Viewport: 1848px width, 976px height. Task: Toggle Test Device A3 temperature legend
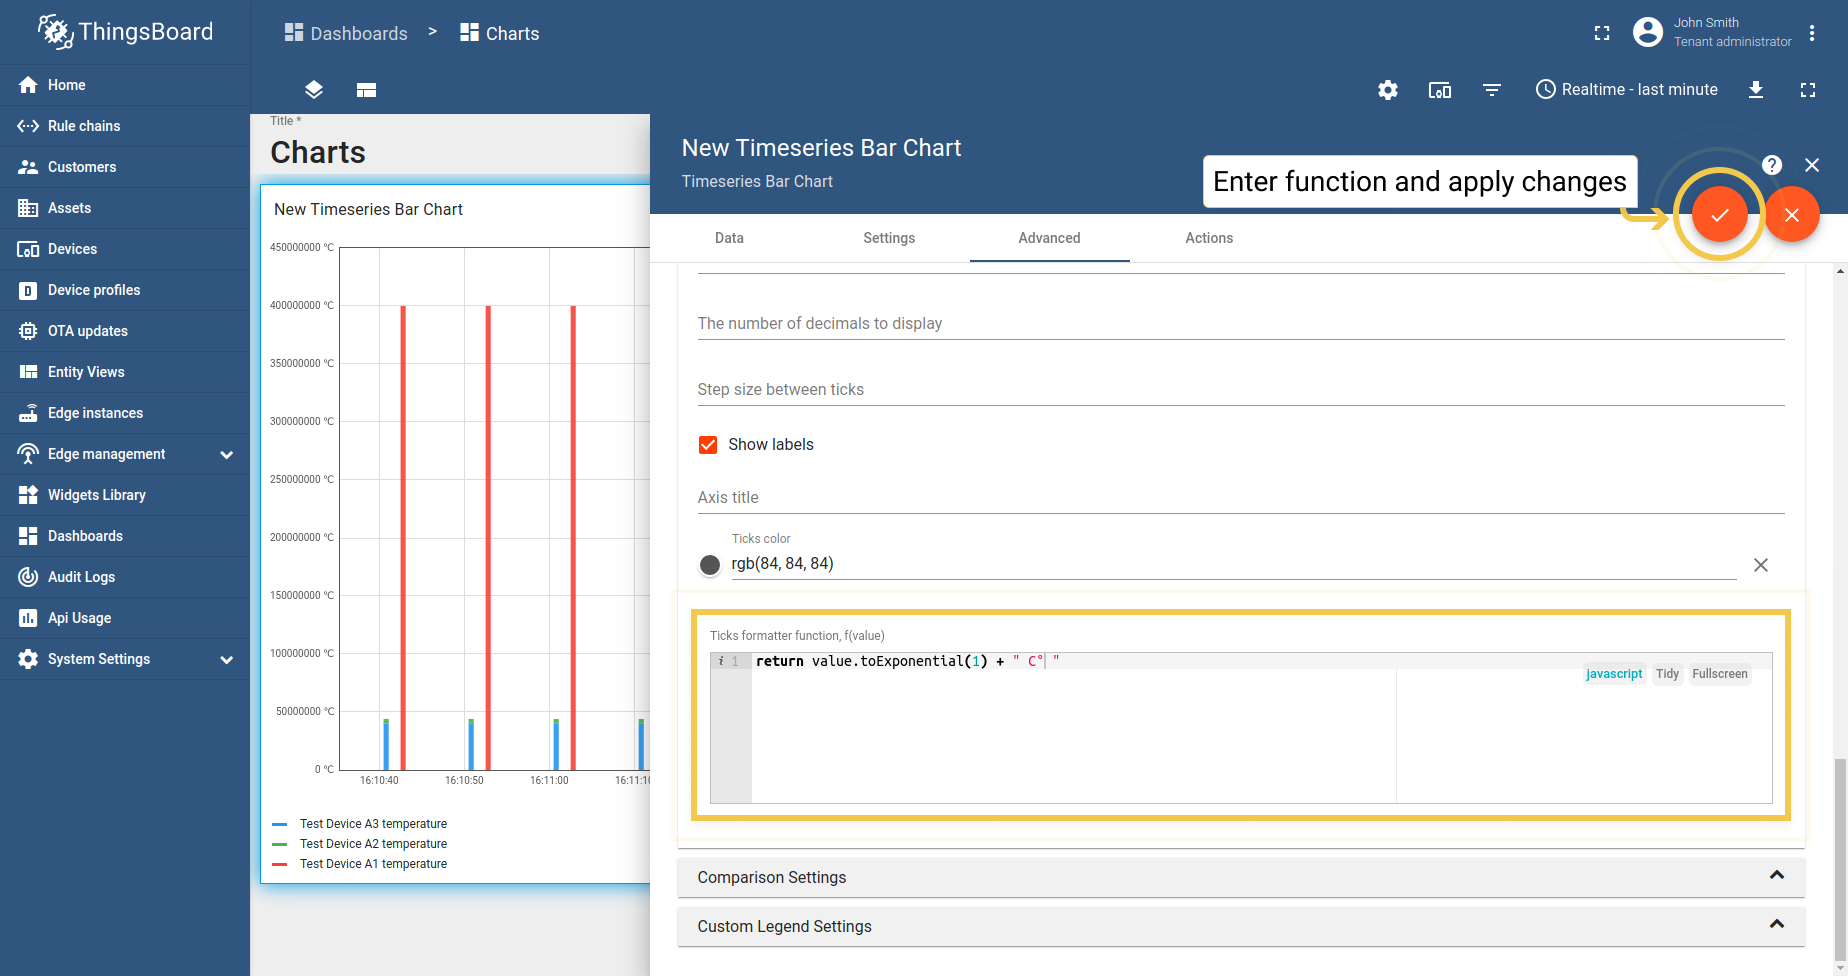373,824
